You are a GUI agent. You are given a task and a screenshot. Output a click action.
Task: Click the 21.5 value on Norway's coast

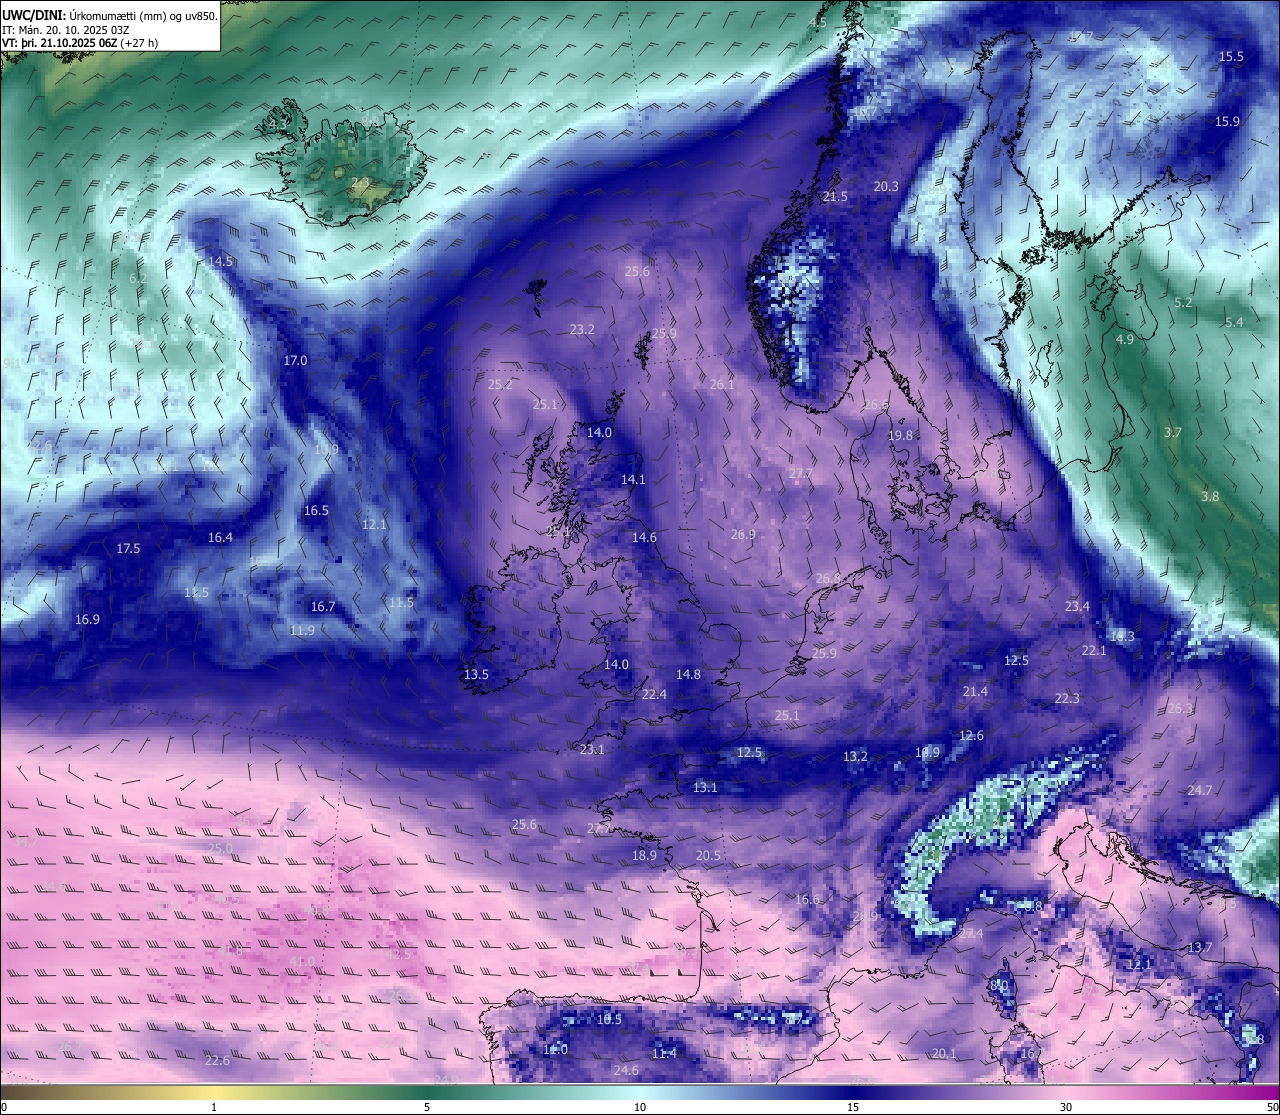pyautogui.click(x=835, y=196)
